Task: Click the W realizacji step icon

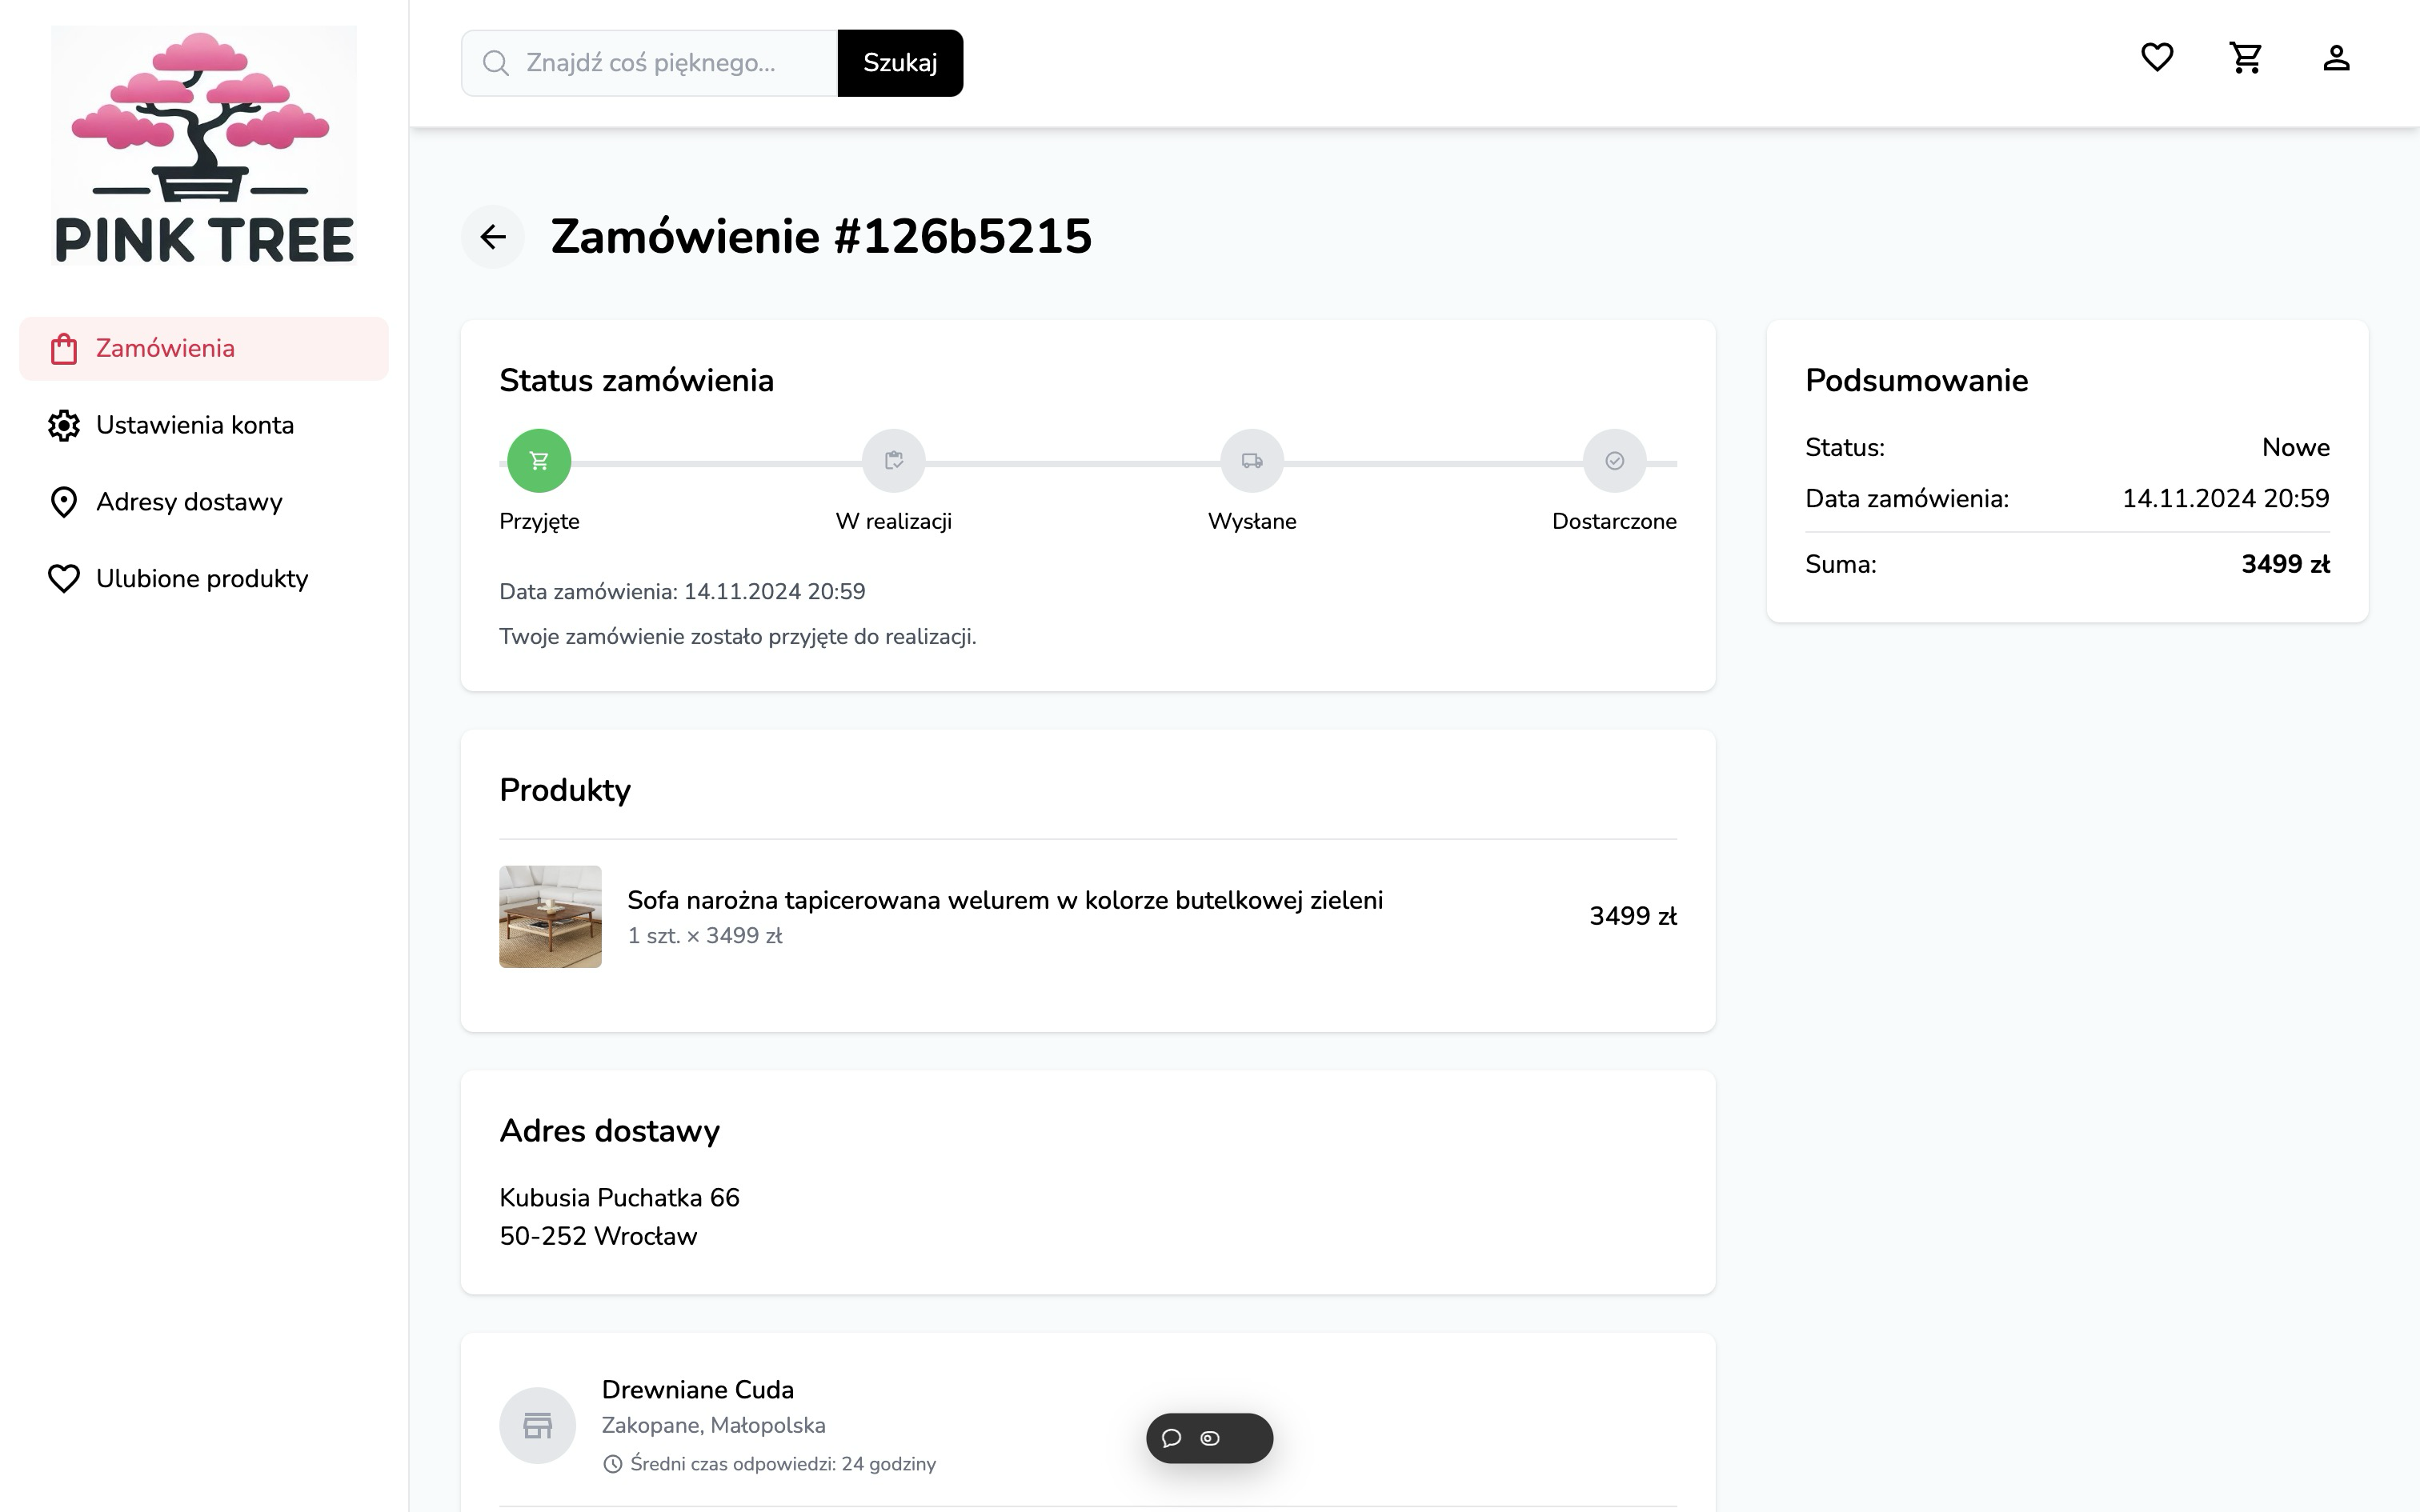Action: 894,461
